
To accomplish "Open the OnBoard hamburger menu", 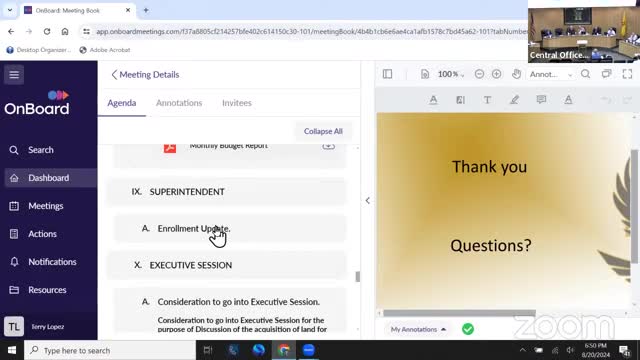I will [x=14, y=75].
